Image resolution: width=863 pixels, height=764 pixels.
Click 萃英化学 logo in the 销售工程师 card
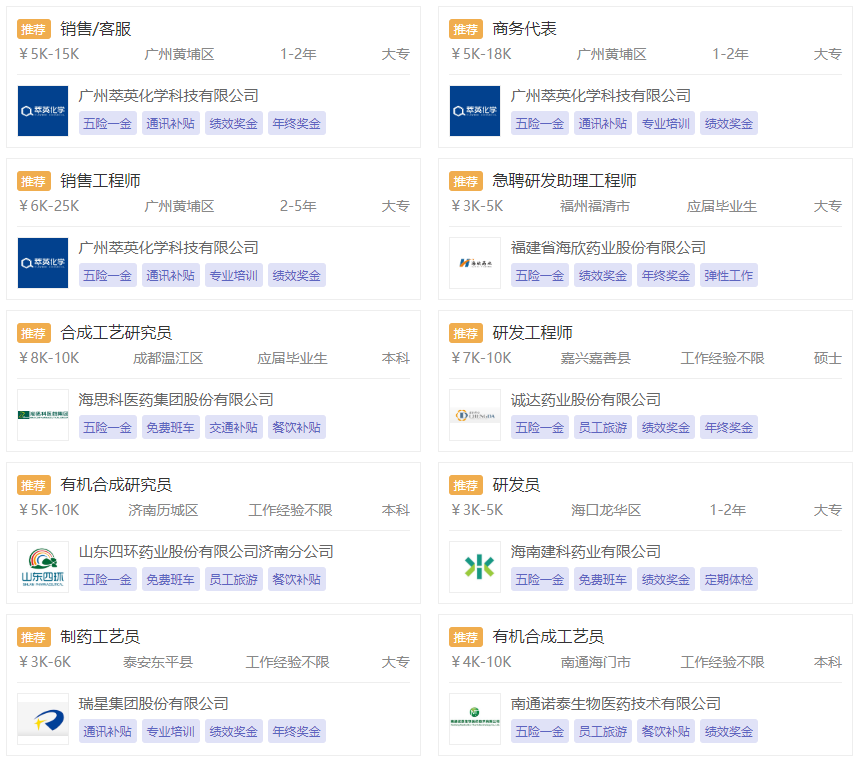[x=43, y=263]
